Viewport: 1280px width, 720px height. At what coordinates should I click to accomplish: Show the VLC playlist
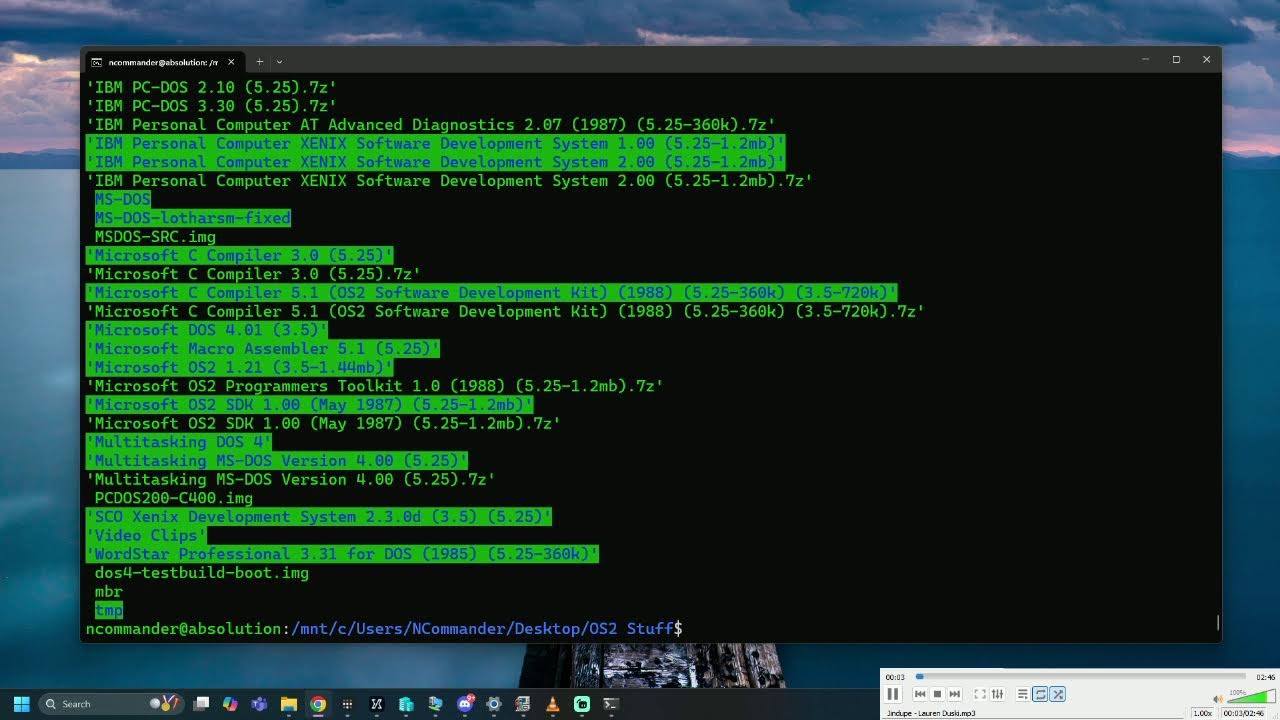[x=1023, y=694]
